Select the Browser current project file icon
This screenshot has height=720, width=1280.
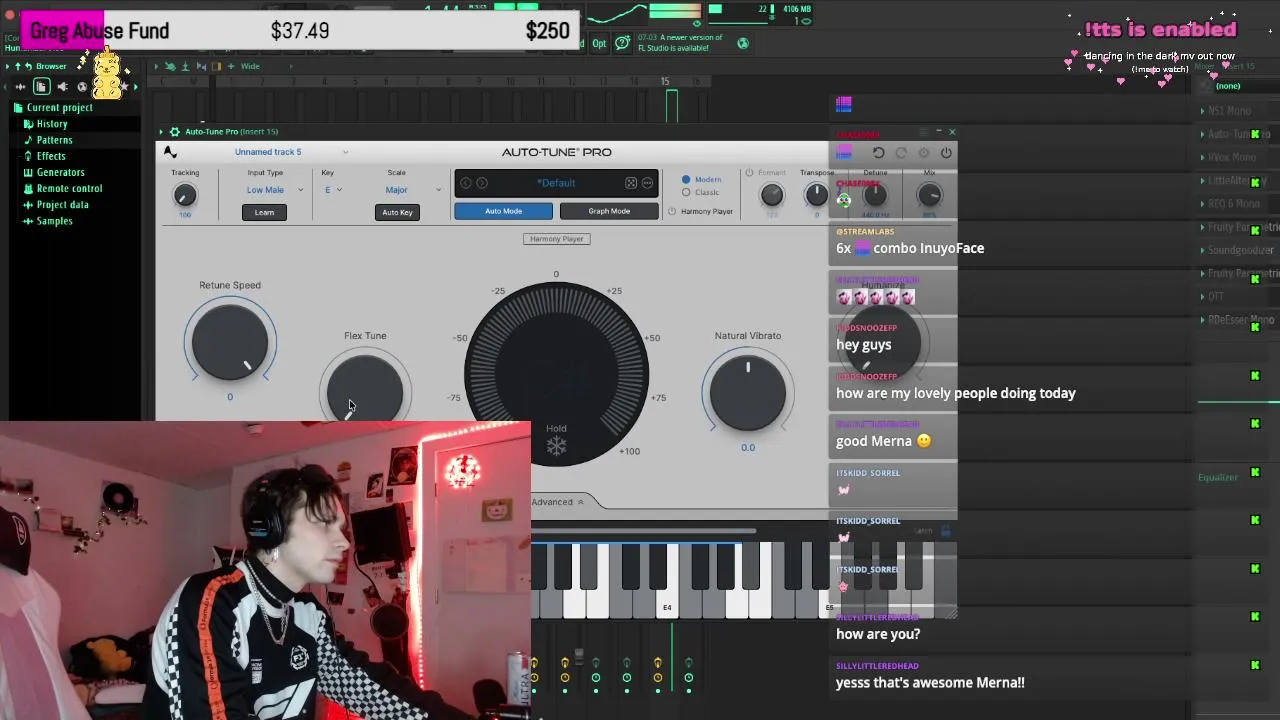click(41, 87)
